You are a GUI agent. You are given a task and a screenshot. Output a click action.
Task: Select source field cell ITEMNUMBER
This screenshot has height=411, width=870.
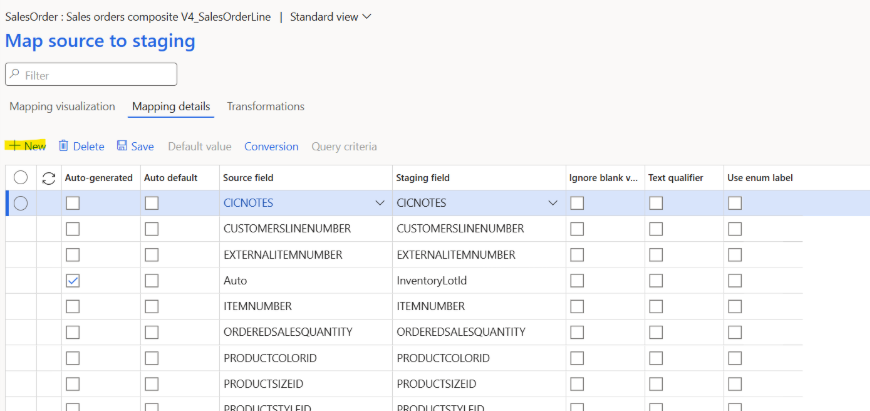(x=306, y=306)
